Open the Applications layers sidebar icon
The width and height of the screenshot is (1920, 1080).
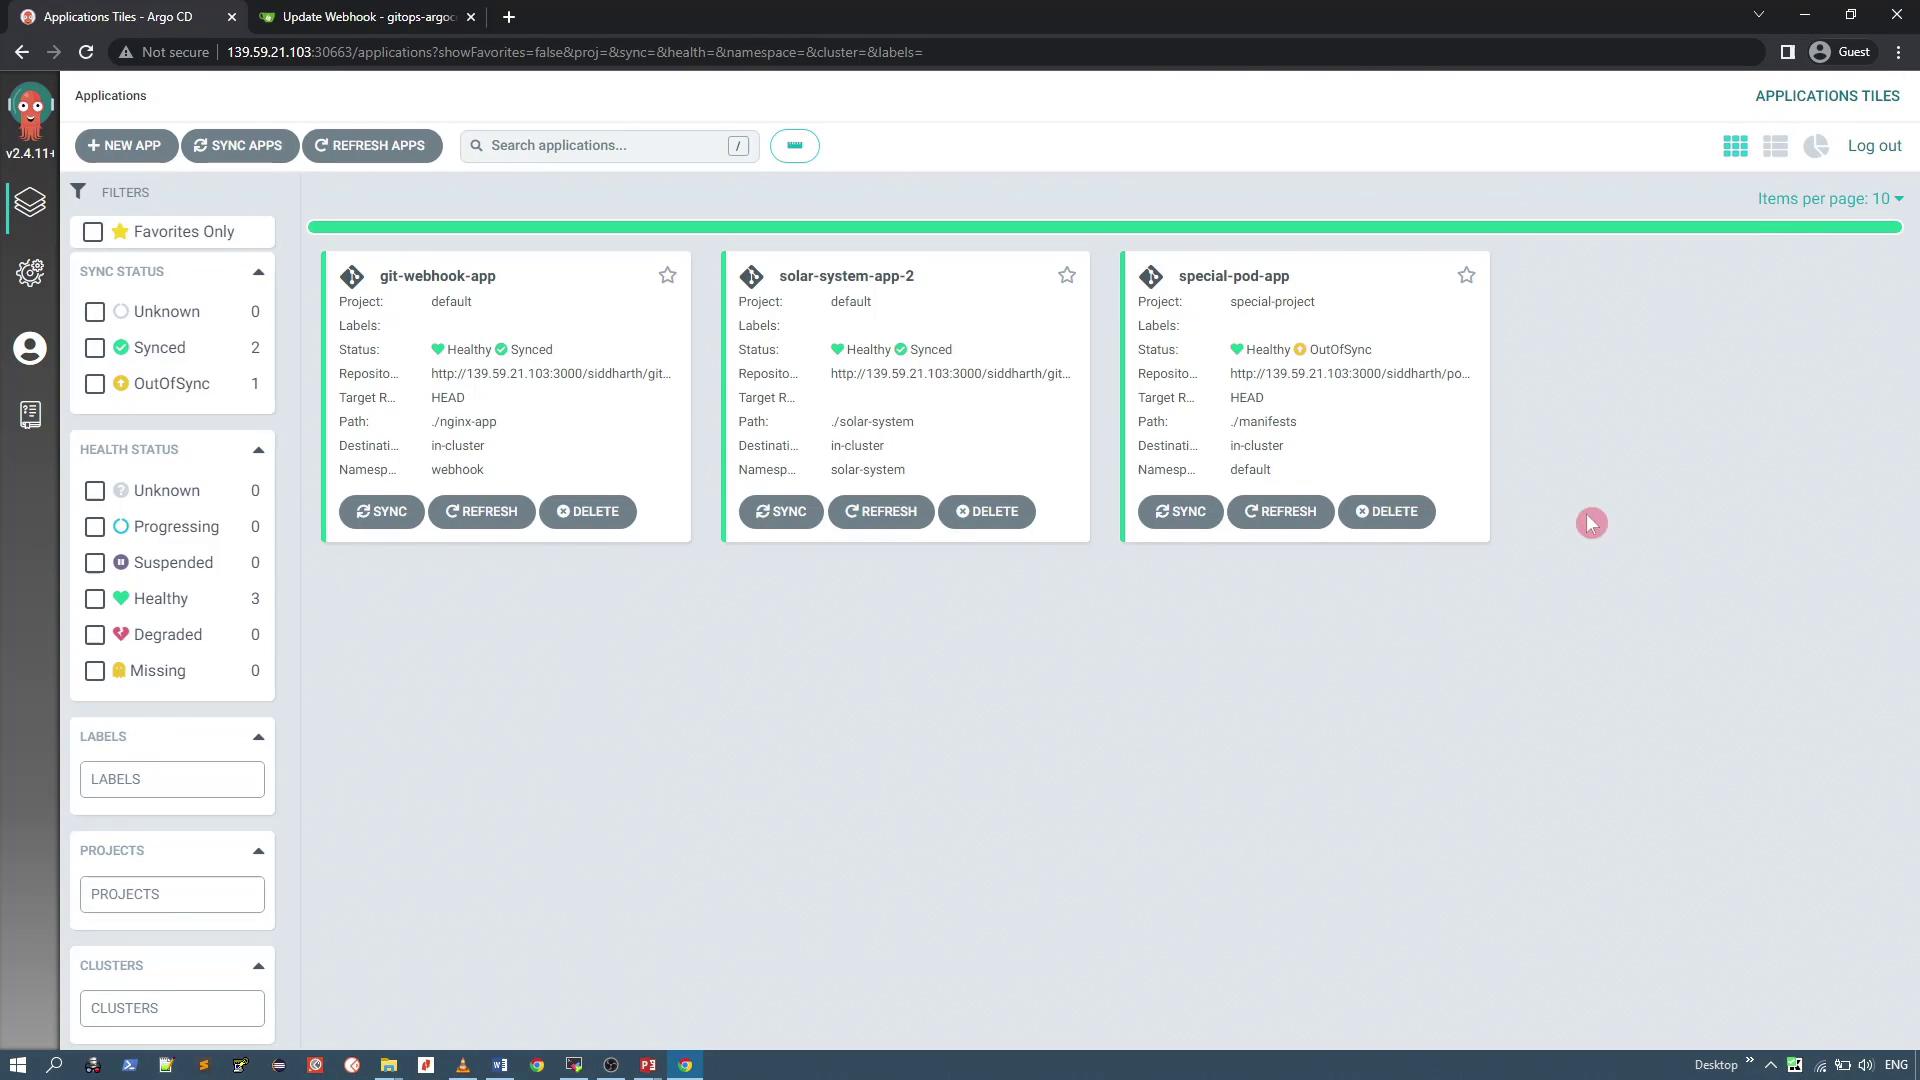click(30, 203)
